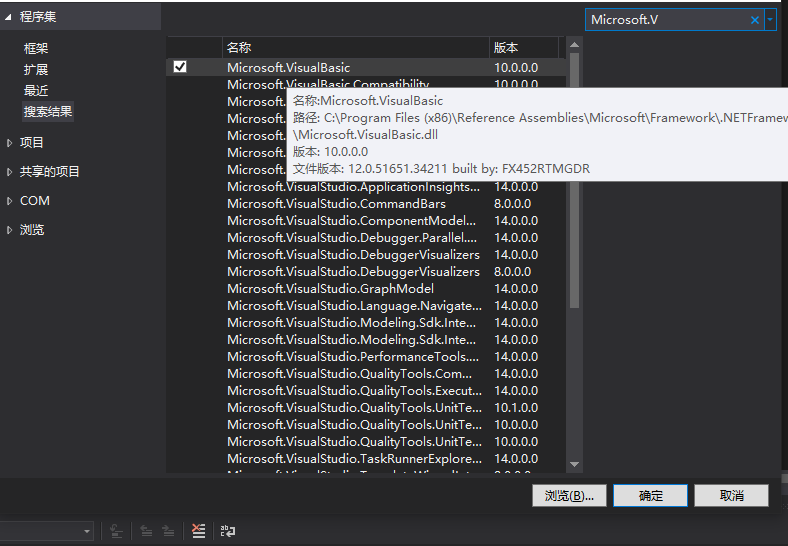Clear the Microsoft.V search text with the X
This screenshot has width=788, height=546.
[x=754, y=20]
